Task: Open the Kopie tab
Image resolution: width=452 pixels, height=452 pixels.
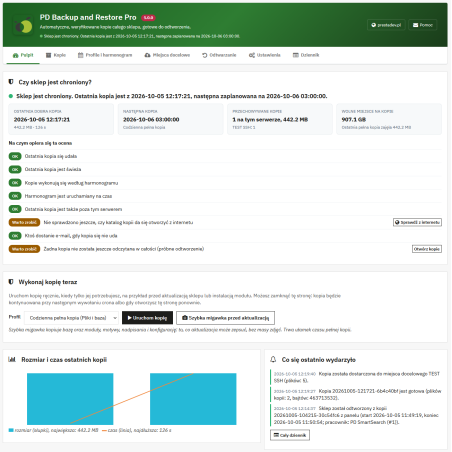Action: (x=56, y=55)
